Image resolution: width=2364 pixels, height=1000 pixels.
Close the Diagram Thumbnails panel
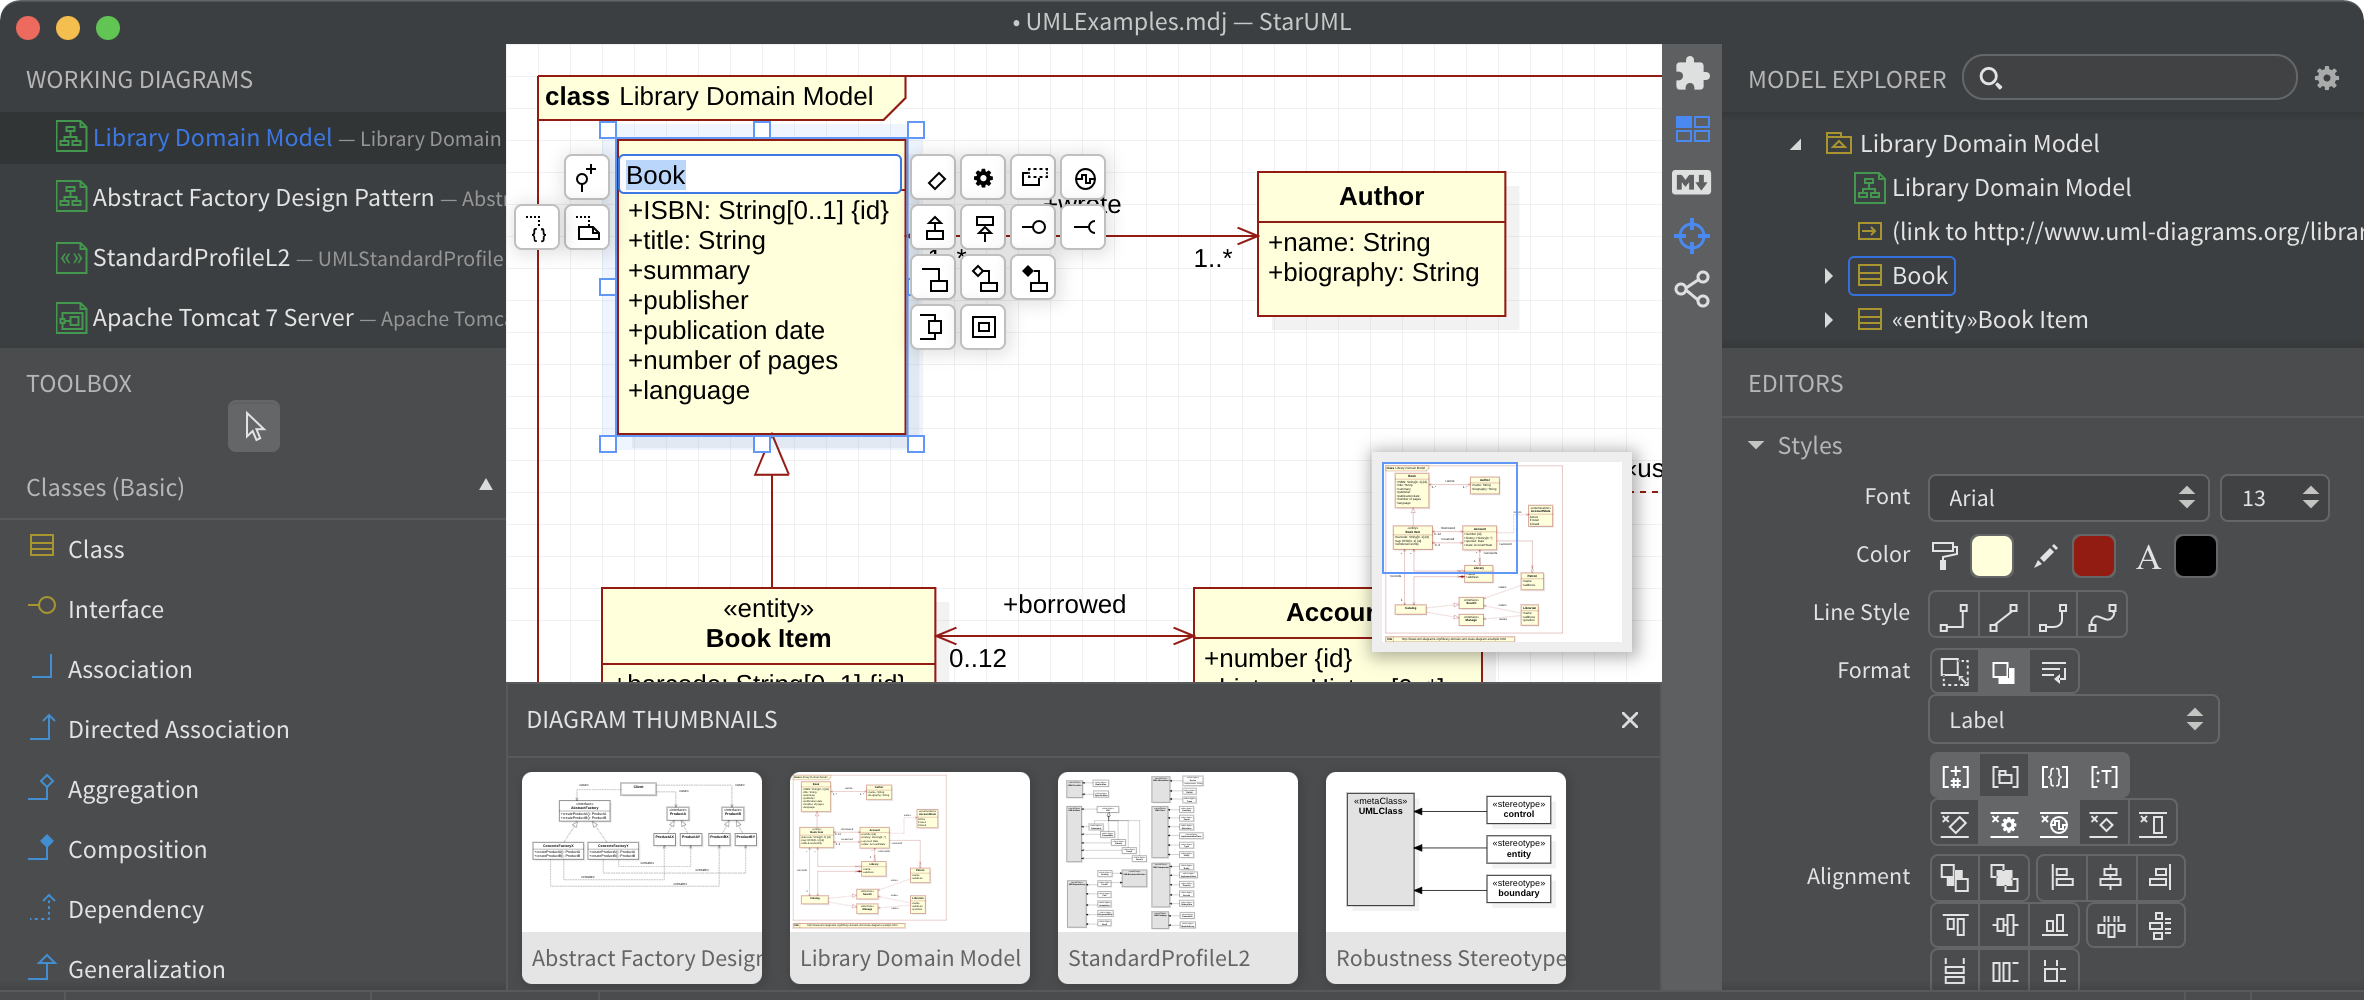[1629, 719]
